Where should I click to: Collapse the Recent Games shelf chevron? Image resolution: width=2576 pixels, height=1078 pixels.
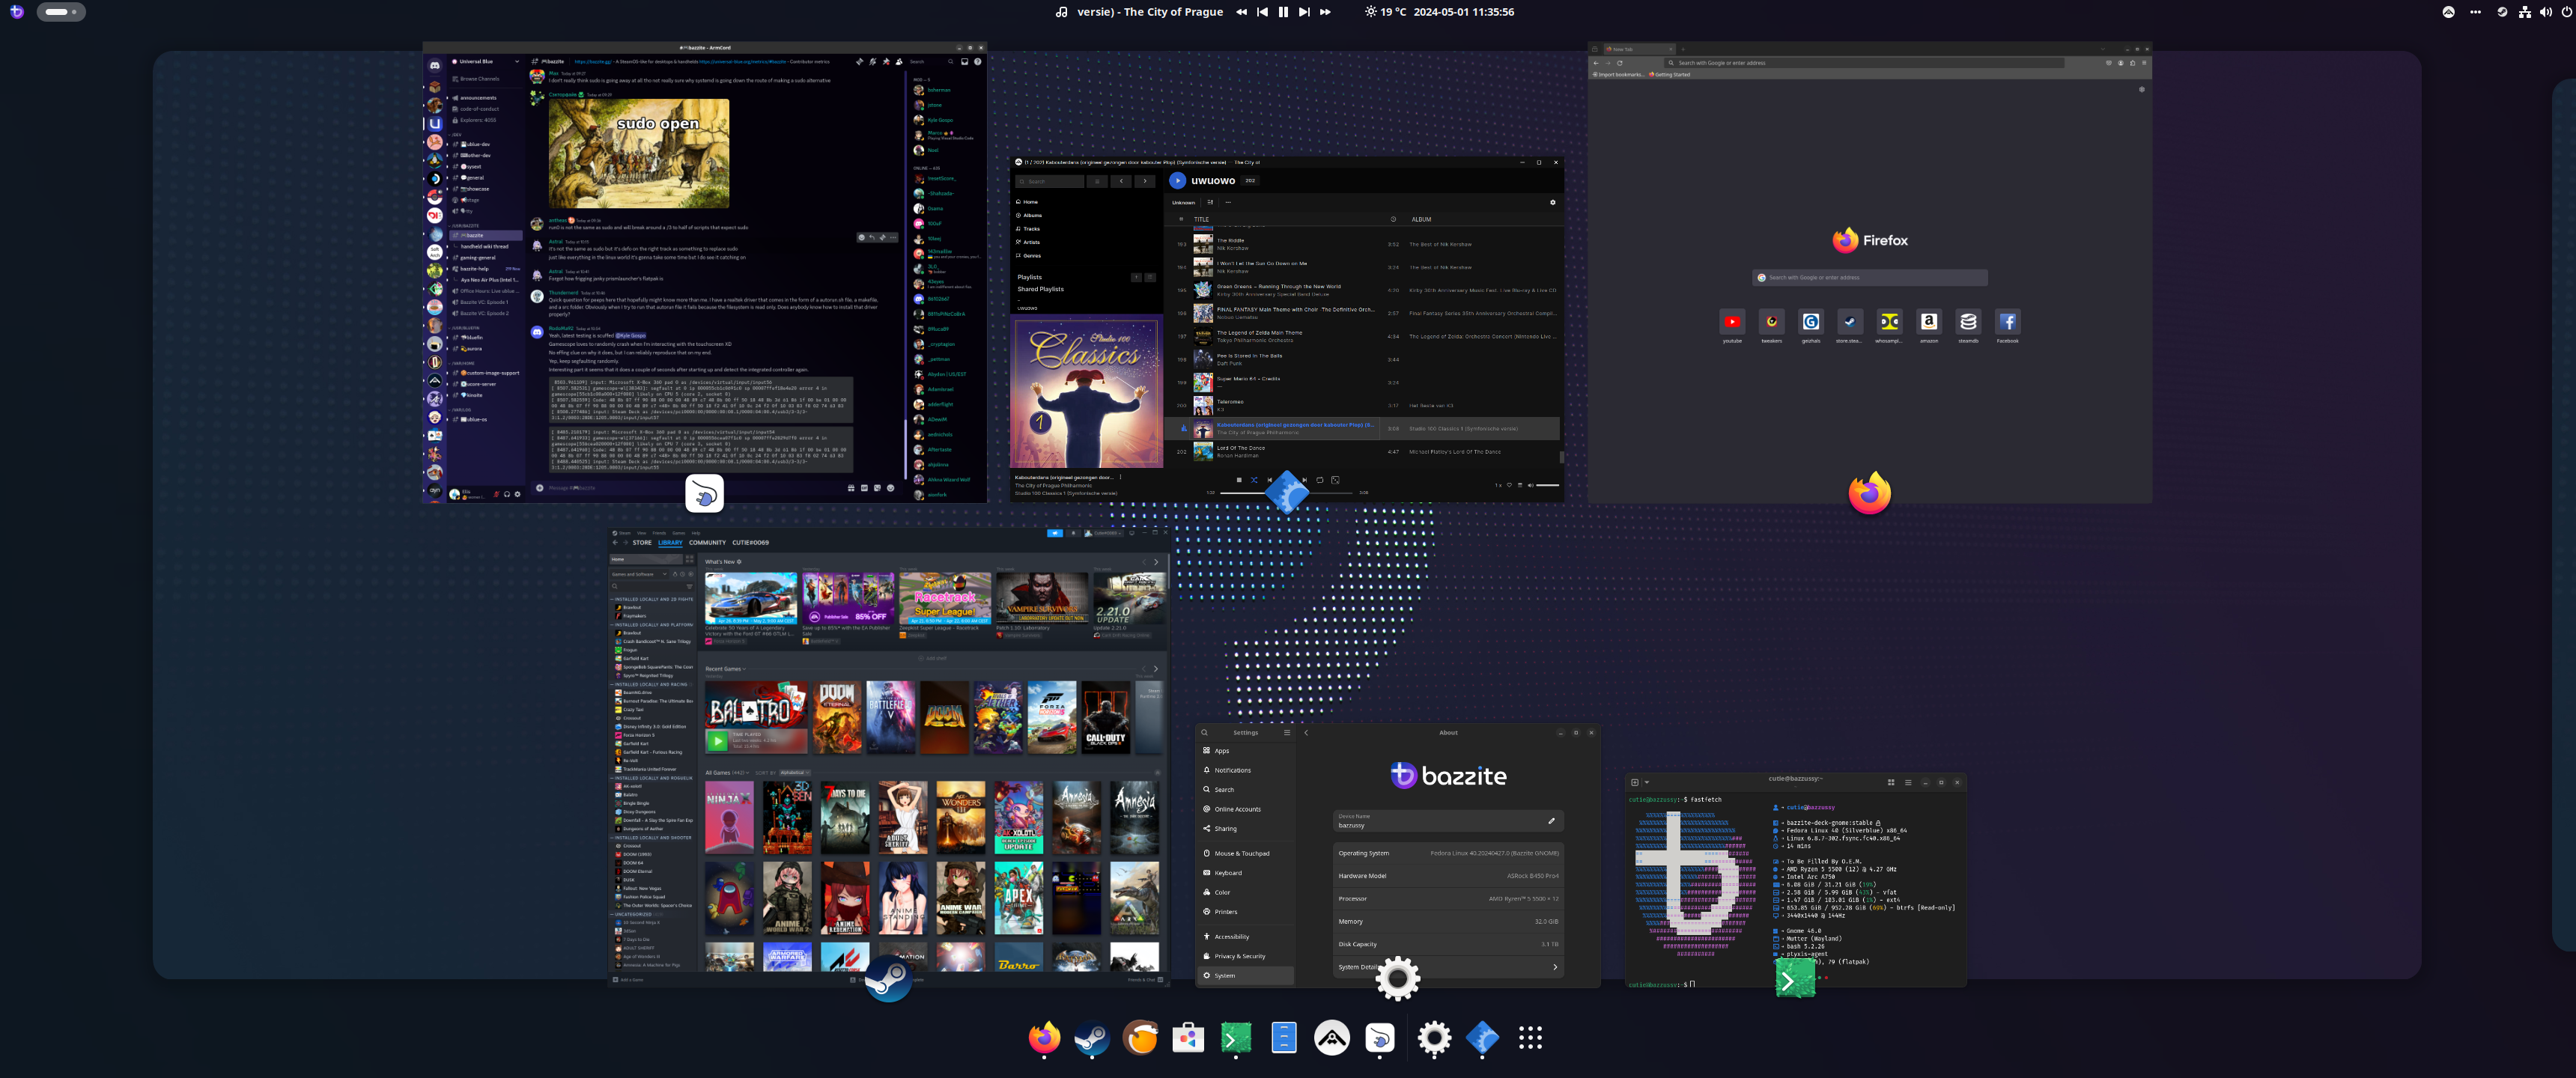point(745,669)
